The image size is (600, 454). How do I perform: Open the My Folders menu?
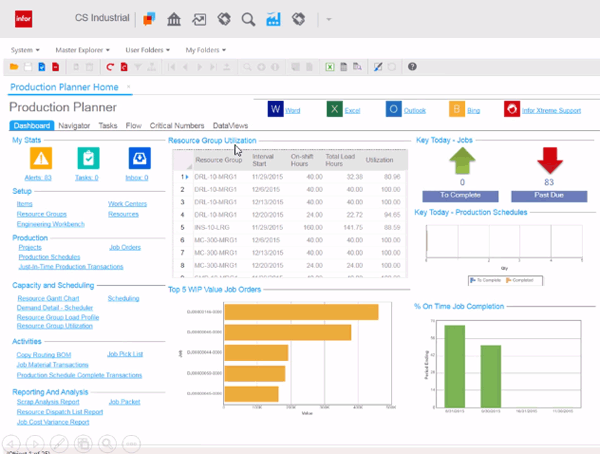click(205, 50)
